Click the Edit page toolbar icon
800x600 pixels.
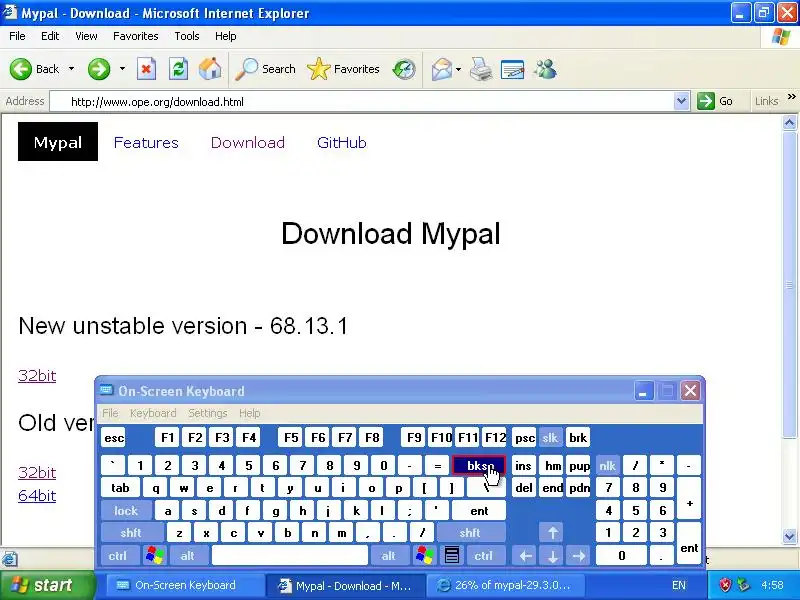513,69
